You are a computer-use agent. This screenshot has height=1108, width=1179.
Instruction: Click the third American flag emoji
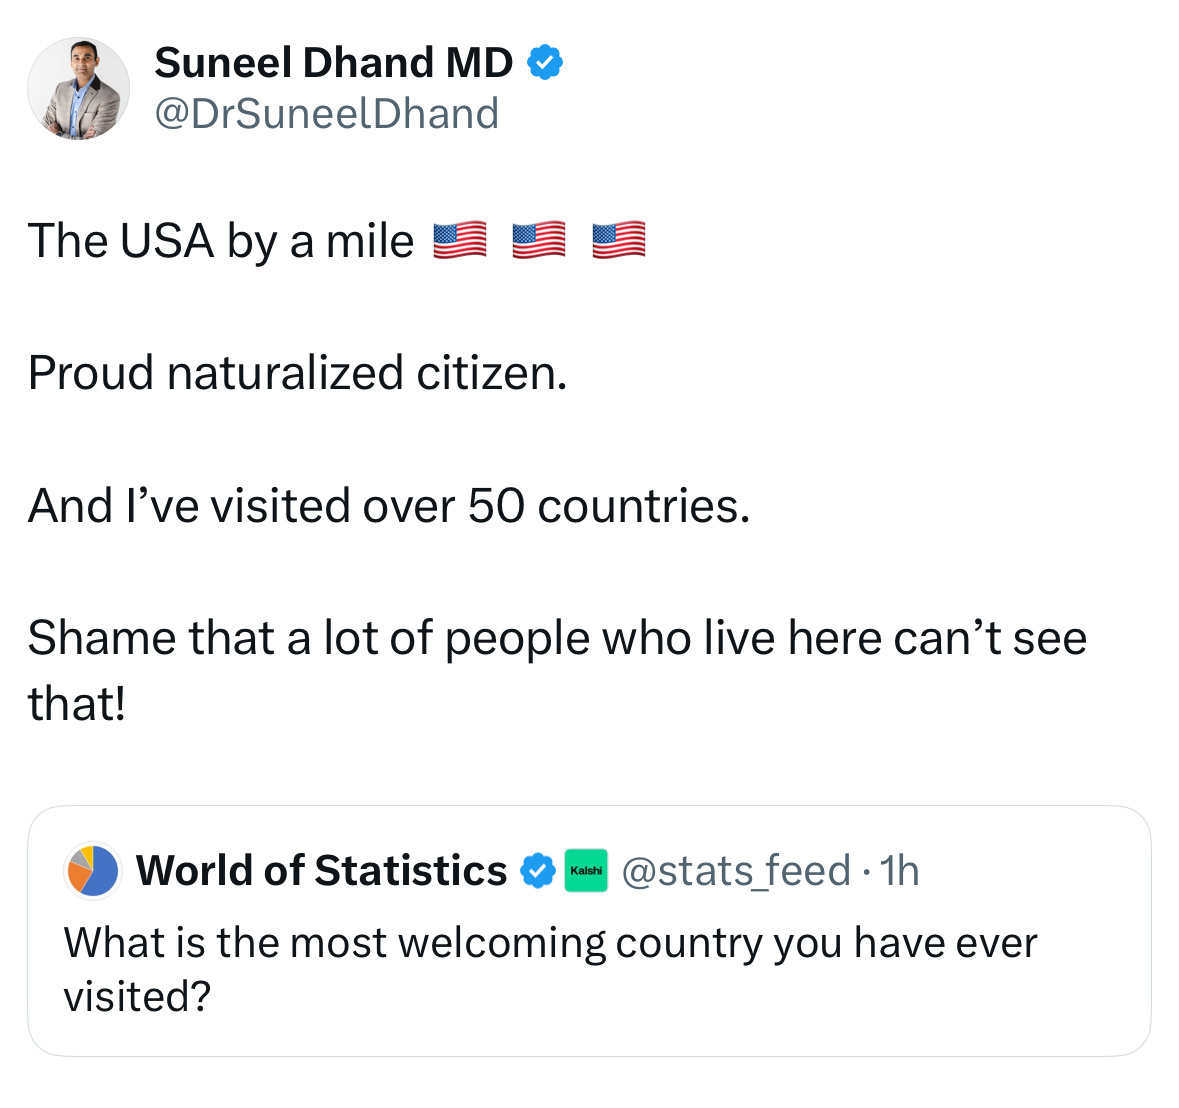[x=619, y=241]
